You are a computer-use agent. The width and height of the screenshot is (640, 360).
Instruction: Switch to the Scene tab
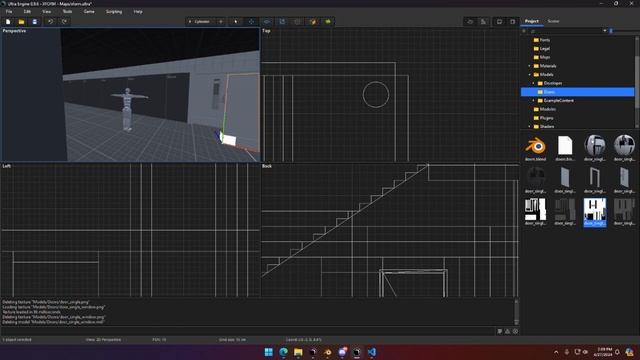553,21
